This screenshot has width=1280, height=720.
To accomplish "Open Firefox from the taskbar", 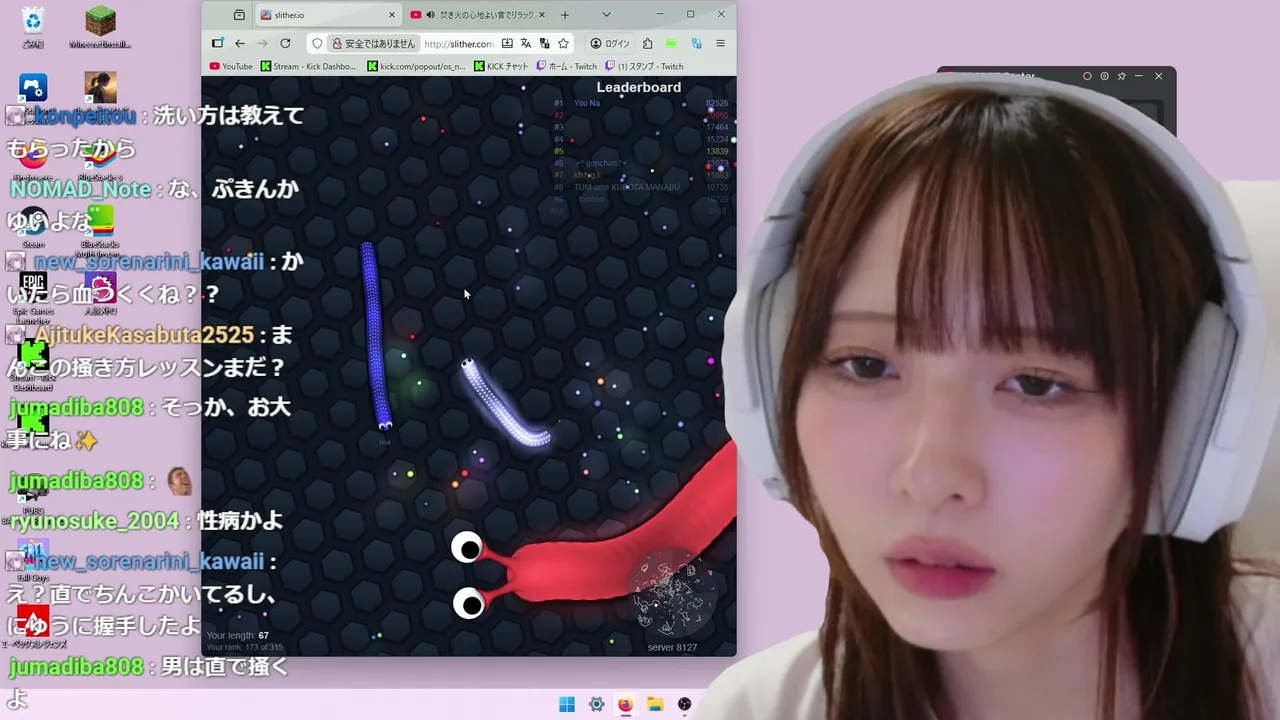I will [625, 704].
